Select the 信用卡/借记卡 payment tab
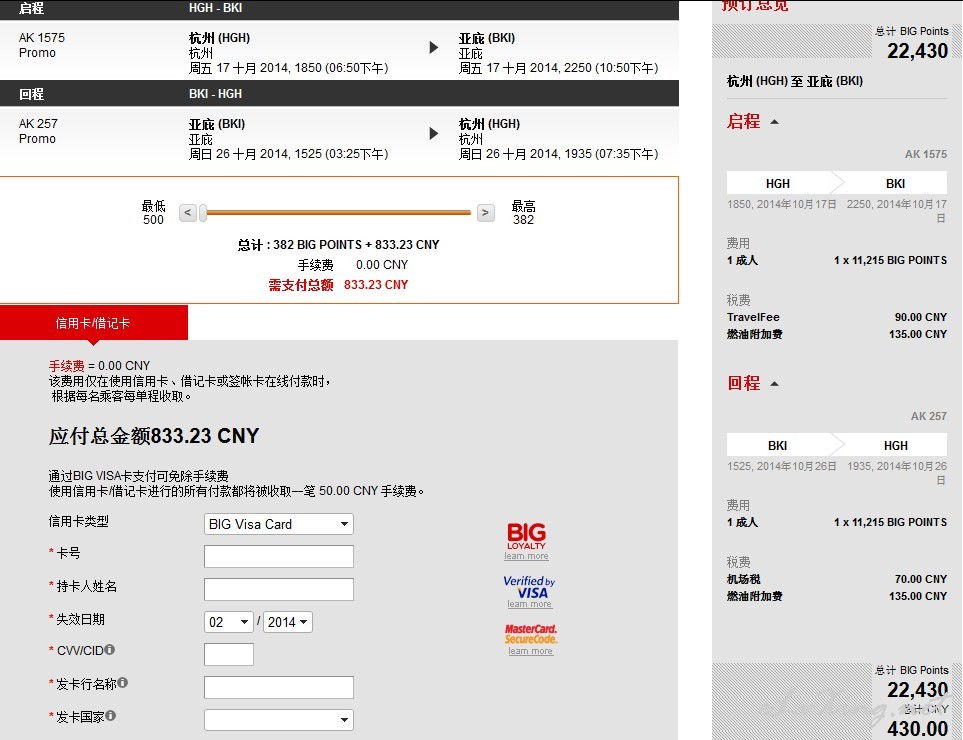 click(93, 323)
